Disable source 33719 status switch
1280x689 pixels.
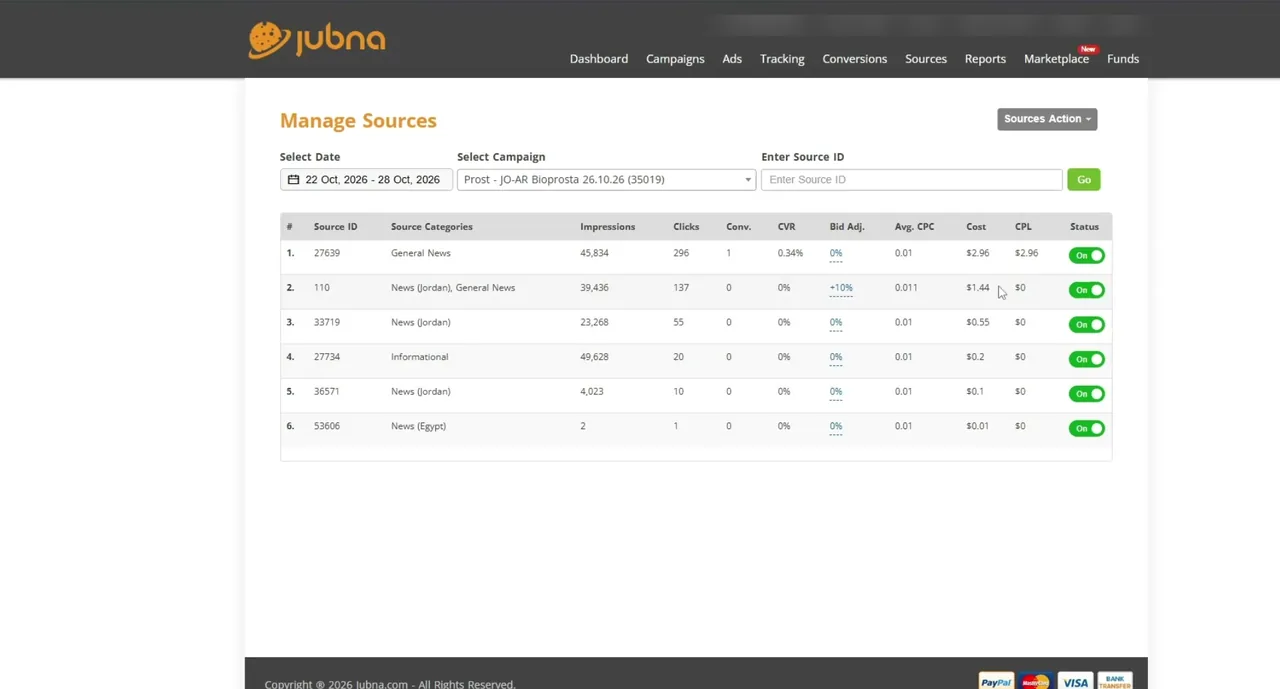coord(1086,325)
